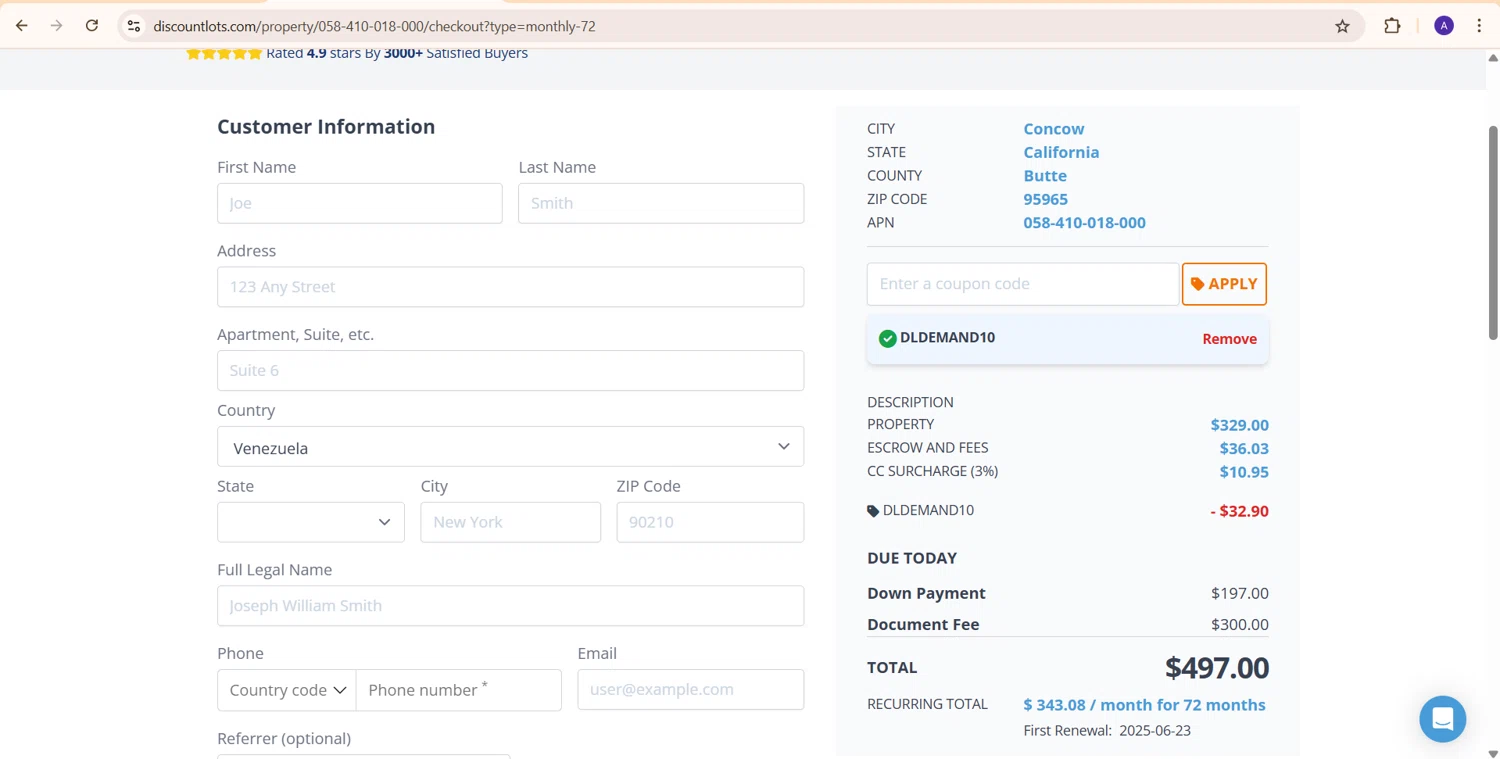Viewport: 1500px width, 759px height.
Task: Click the $497.00 total amount
Action: 1216,667
